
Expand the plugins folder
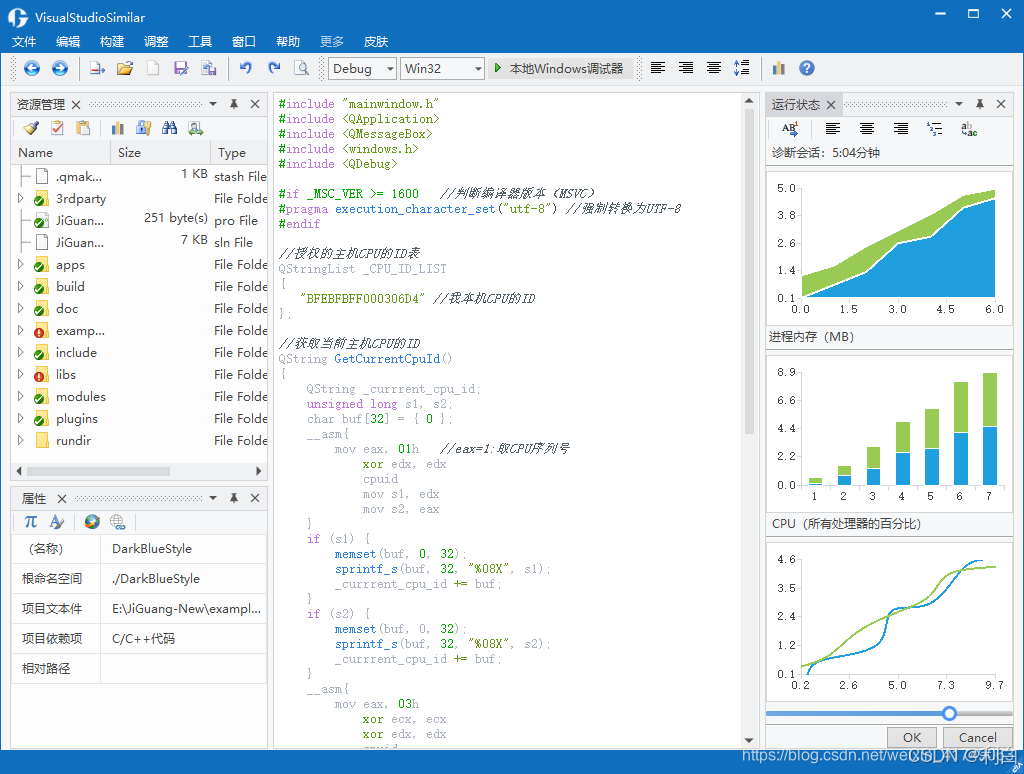tap(20, 418)
